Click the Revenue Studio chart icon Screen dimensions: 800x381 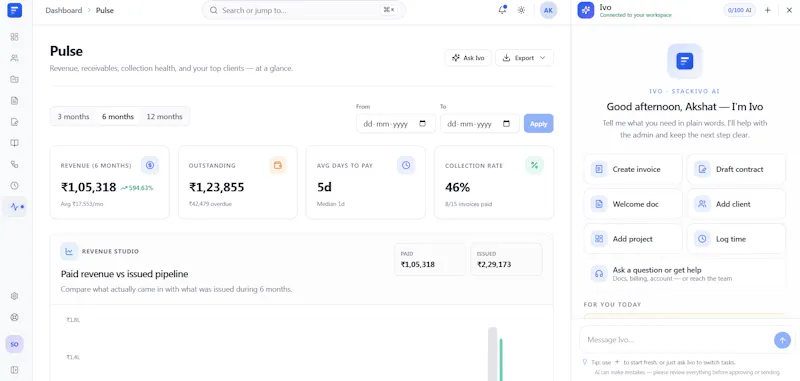[x=69, y=251]
